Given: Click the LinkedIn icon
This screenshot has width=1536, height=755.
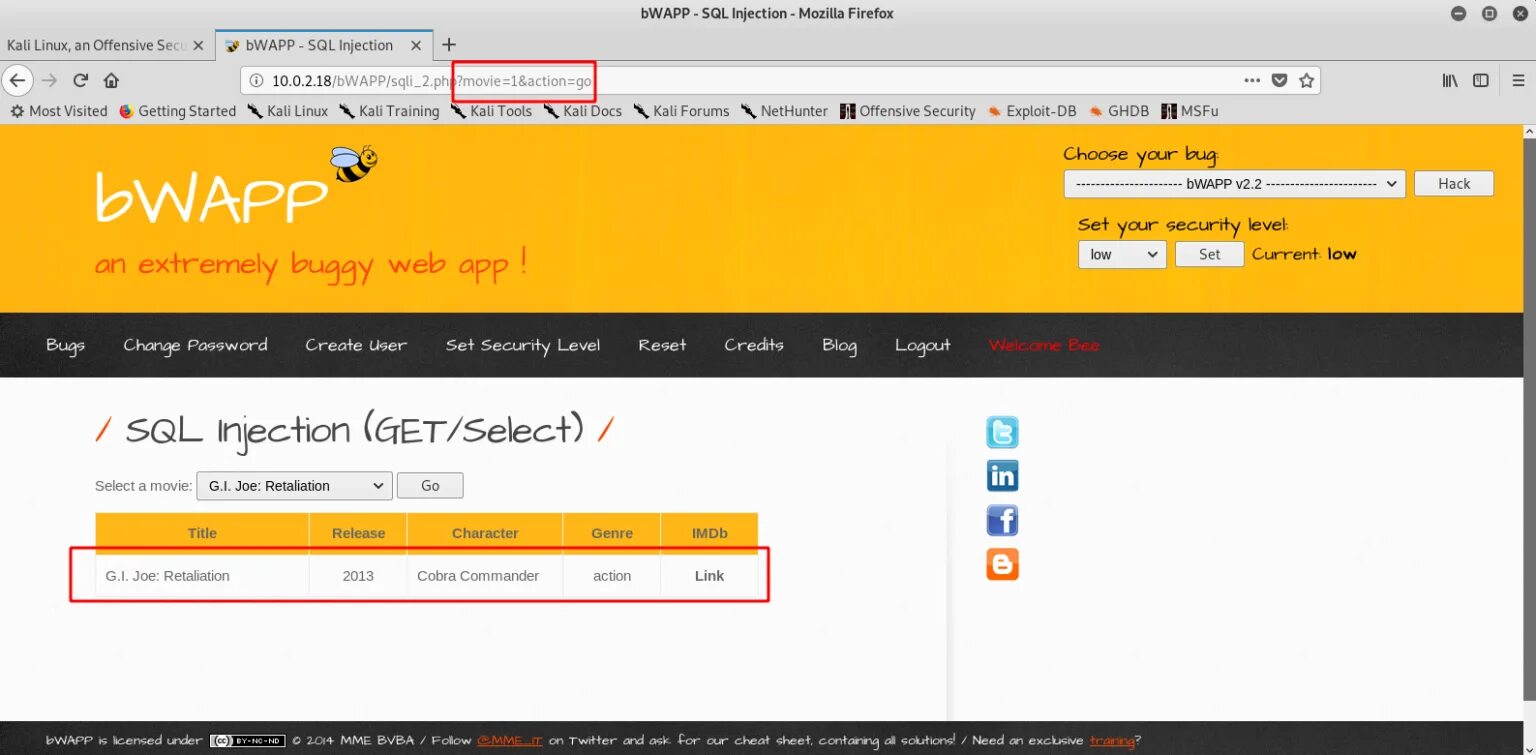Looking at the screenshot, I should click(1002, 476).
